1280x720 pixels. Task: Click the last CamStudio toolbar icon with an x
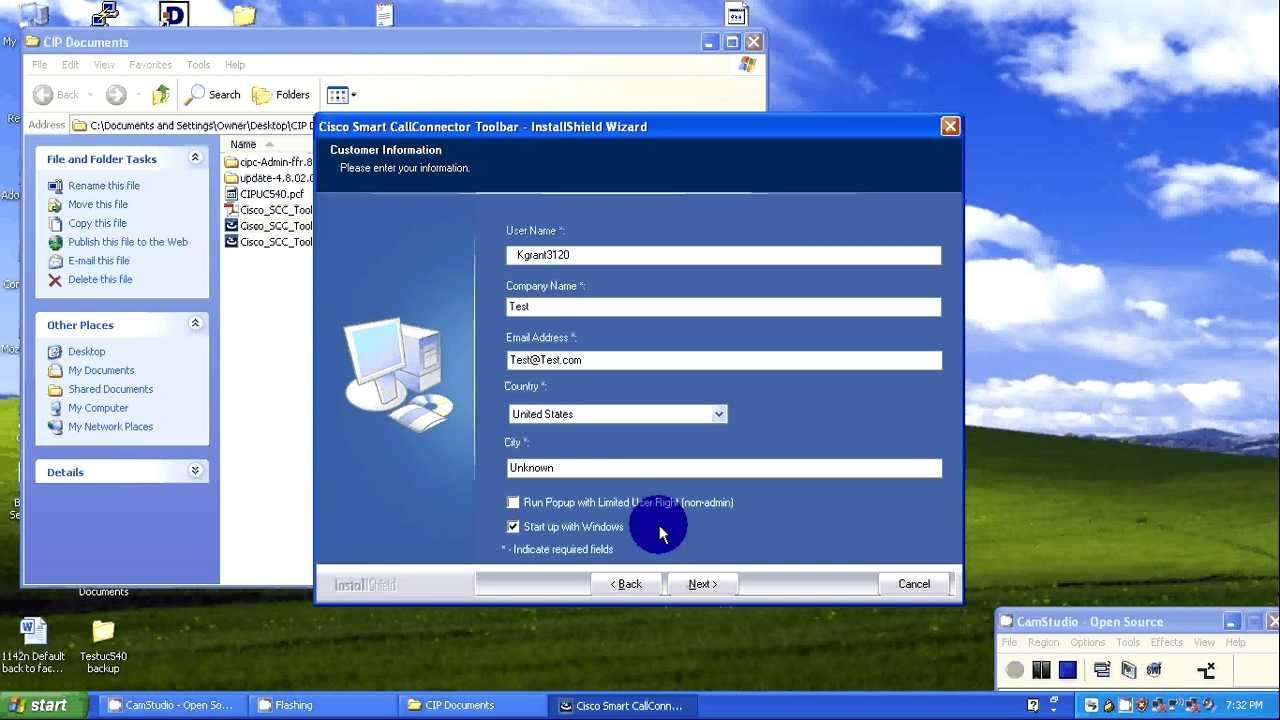pos(1206,670)
